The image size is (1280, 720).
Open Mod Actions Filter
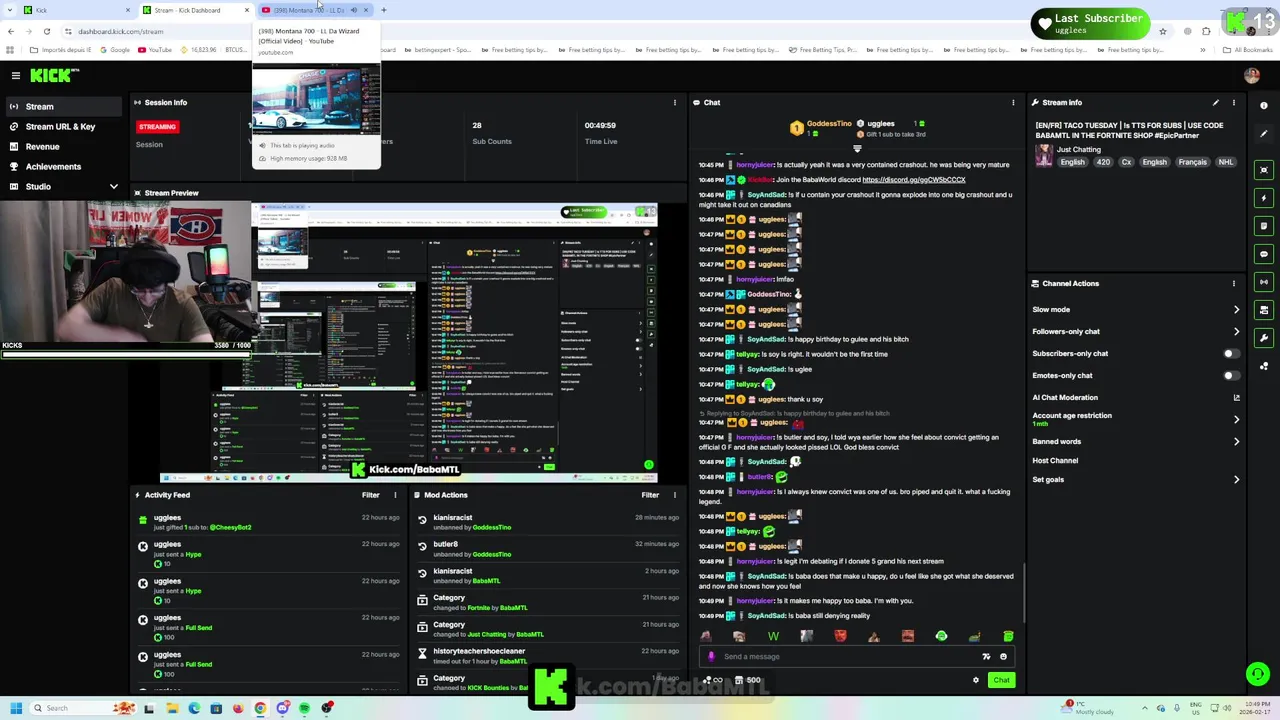pos(650,495)
